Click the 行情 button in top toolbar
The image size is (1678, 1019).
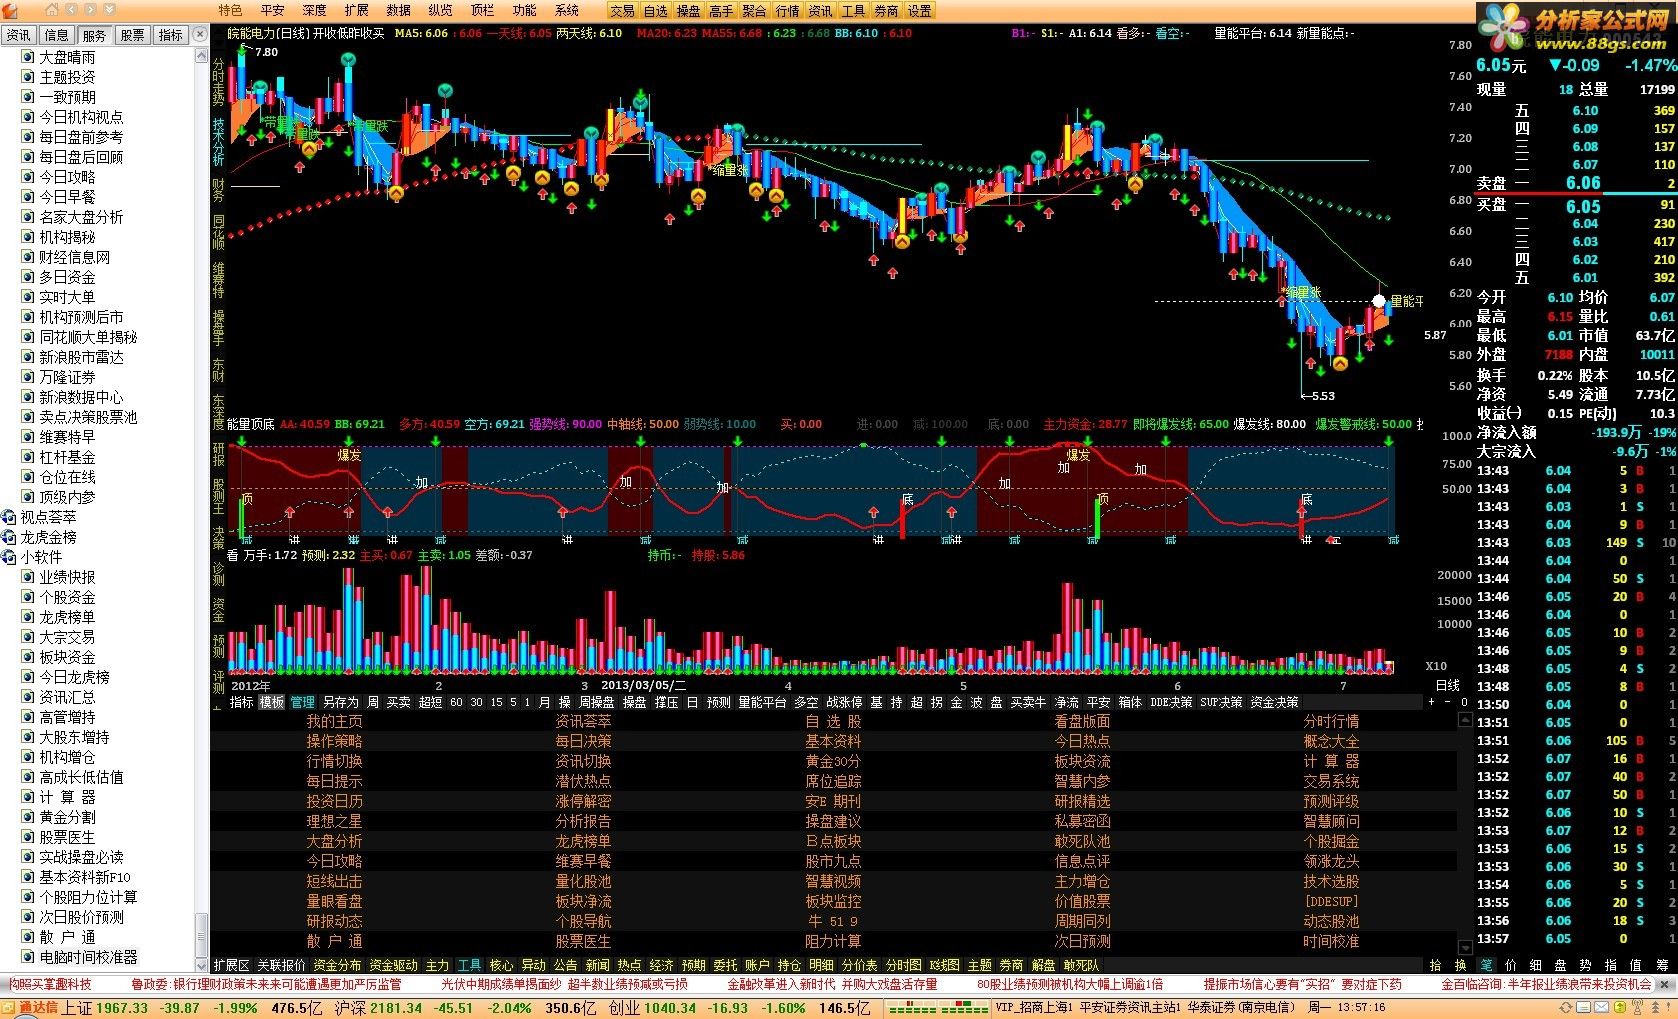(x=787, y=11)
